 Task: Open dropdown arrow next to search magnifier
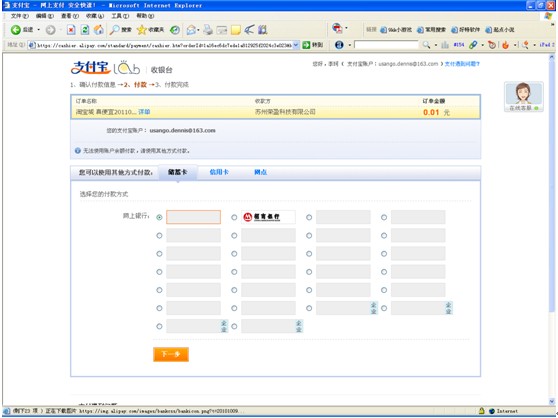[x=436, y=45]
